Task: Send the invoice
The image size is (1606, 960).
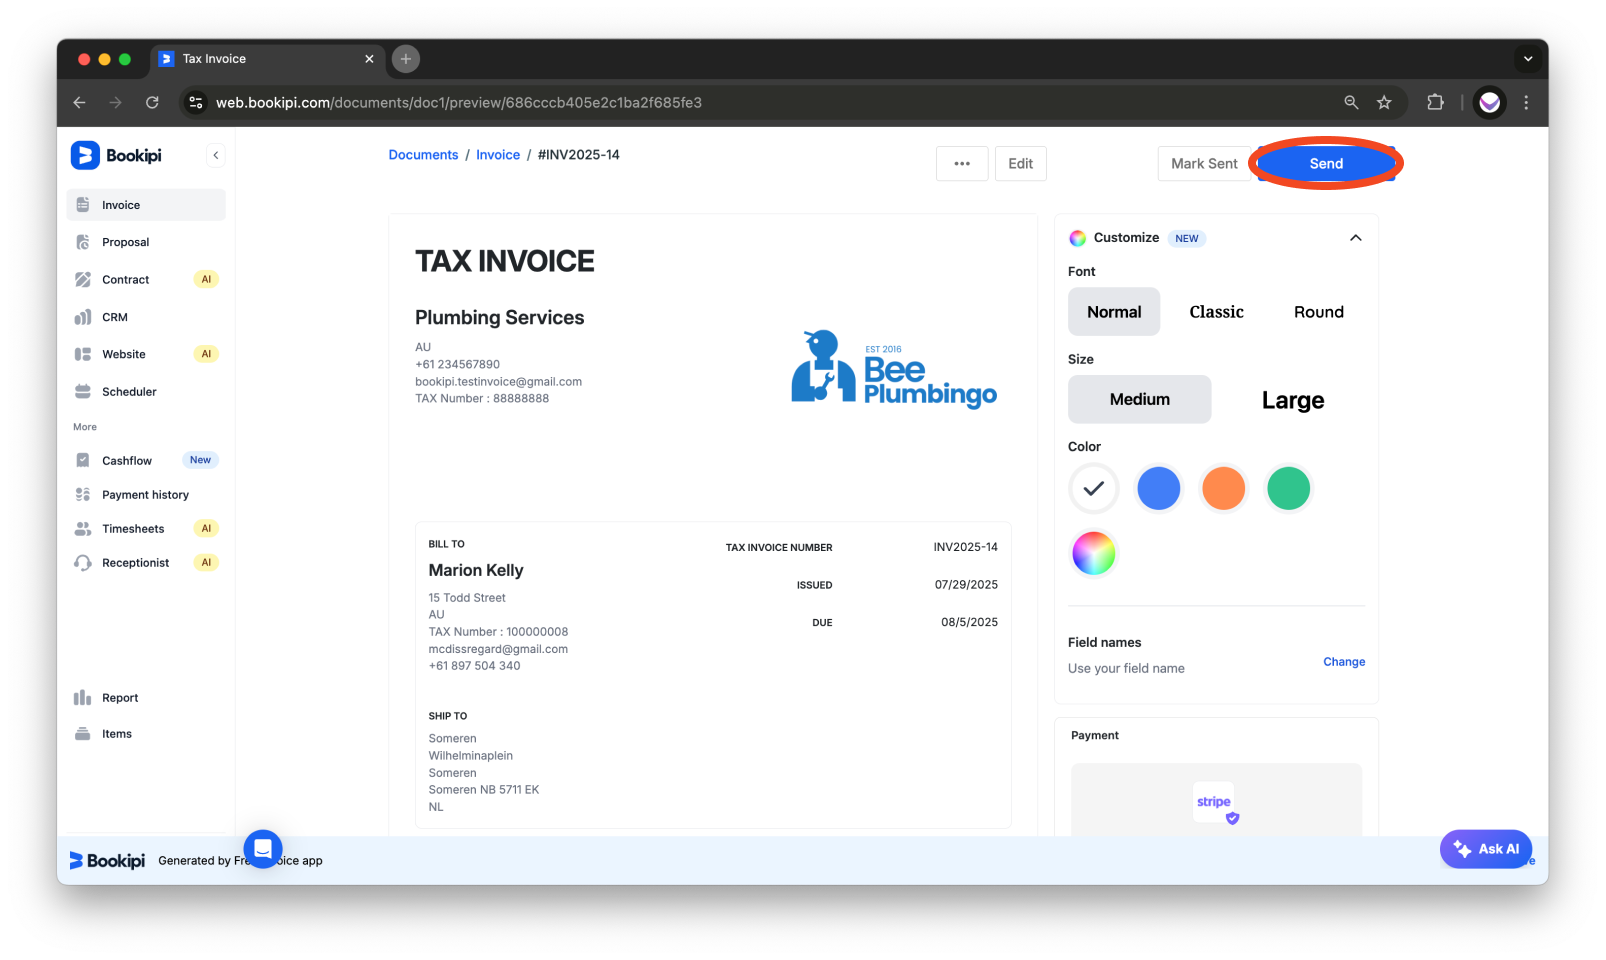Action: [1325, 163]
